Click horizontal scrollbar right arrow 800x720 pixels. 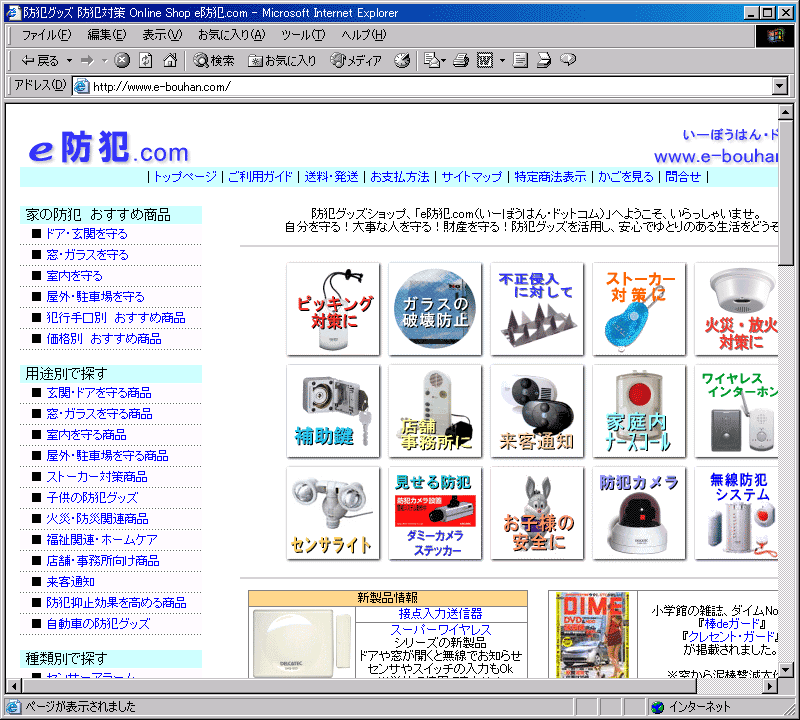(x=770, y=686)
